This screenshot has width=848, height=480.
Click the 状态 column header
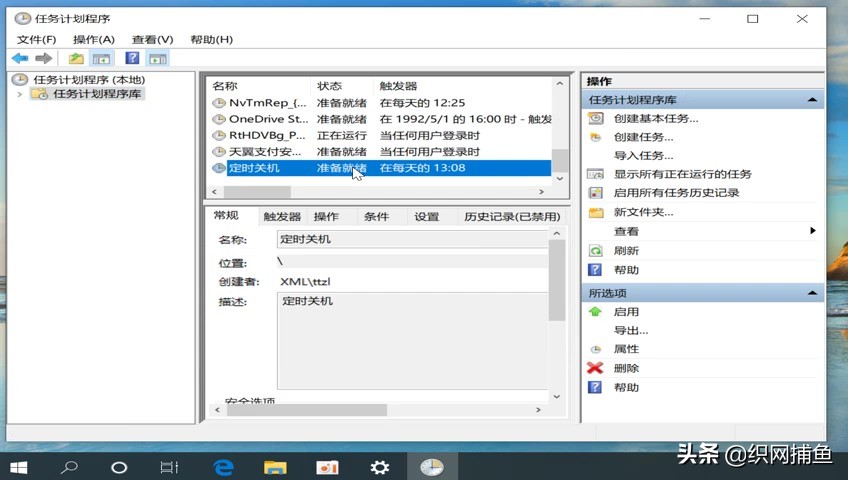click(329, 86)
